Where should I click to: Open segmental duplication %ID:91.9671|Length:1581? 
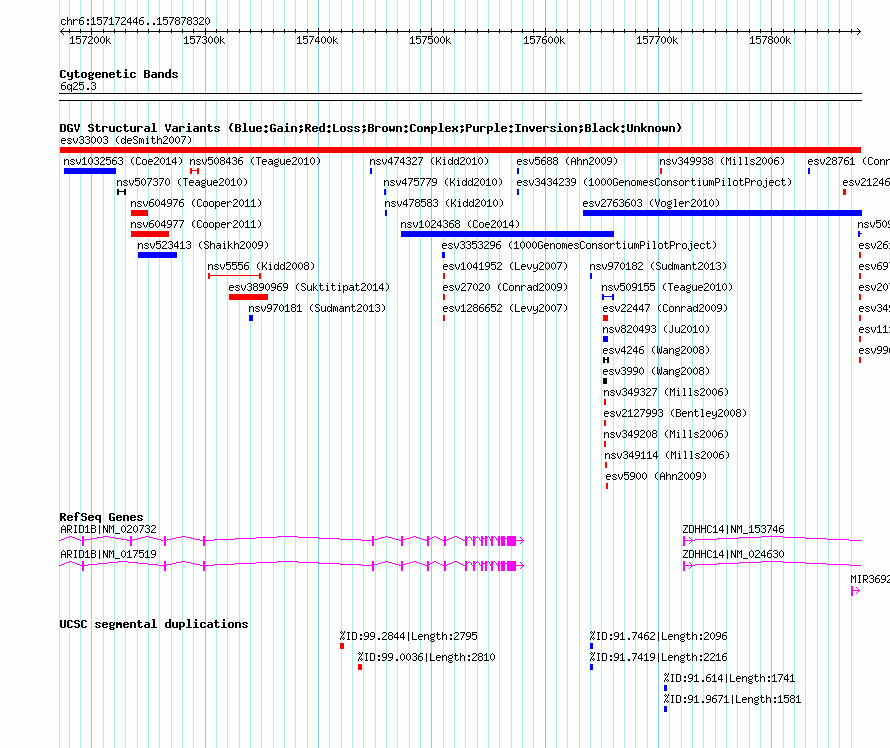coord(732,699)
